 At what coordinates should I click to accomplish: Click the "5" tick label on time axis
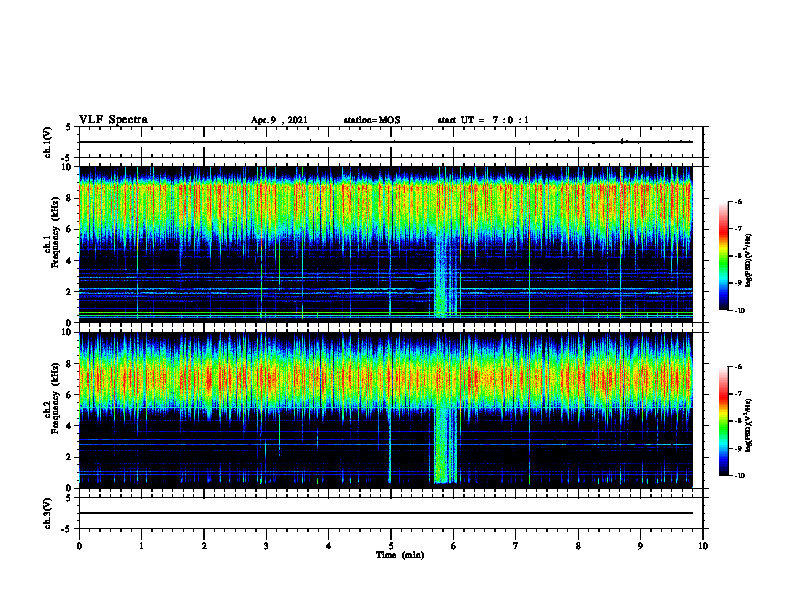(391, 546)
